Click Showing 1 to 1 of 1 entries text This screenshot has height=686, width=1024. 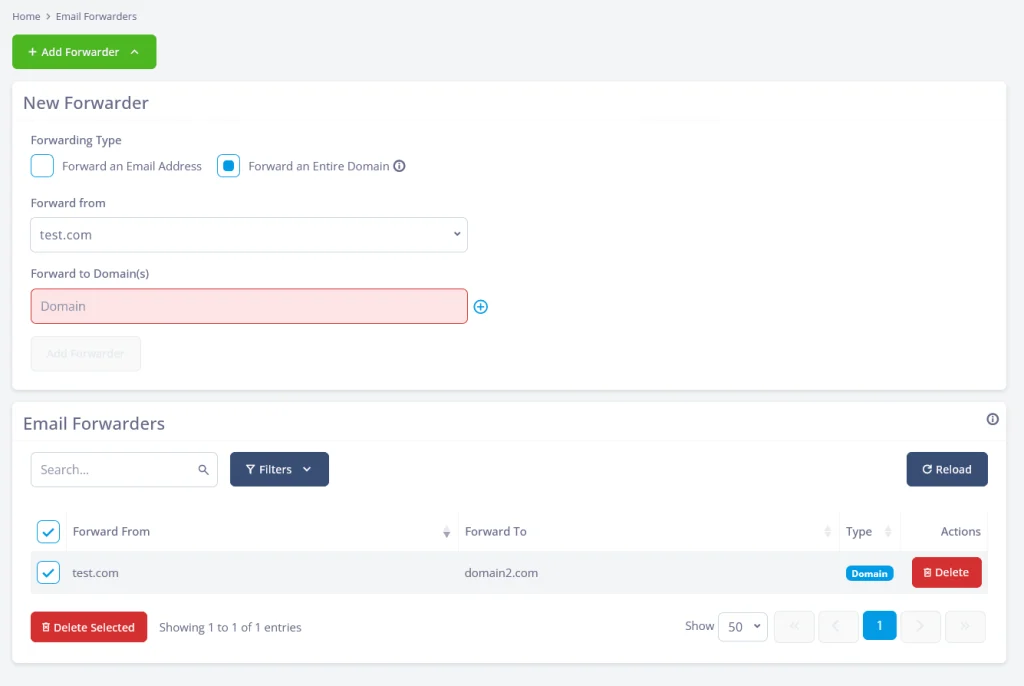pyautogui.click(x=230, y=627)
